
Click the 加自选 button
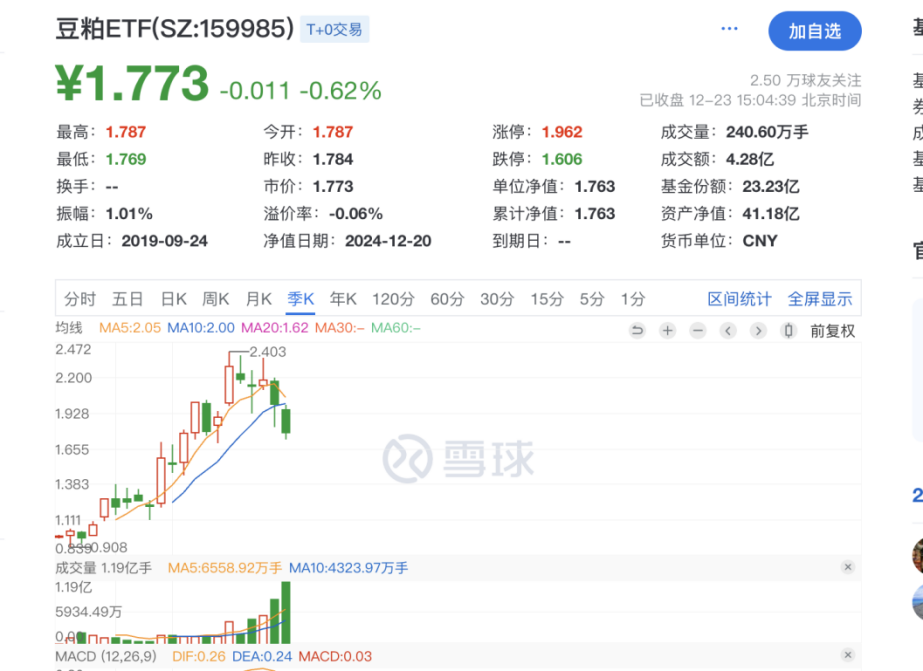(815, 31)
